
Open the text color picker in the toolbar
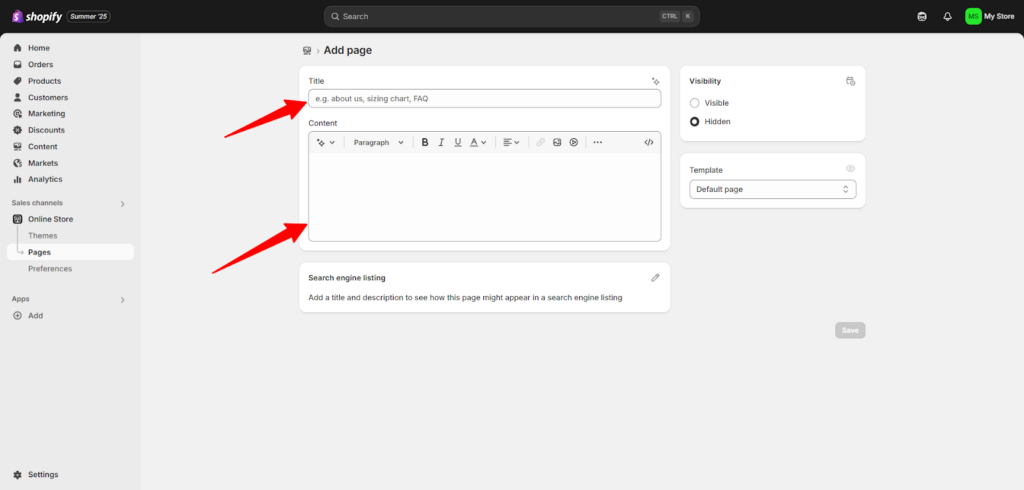coord(478,143)
